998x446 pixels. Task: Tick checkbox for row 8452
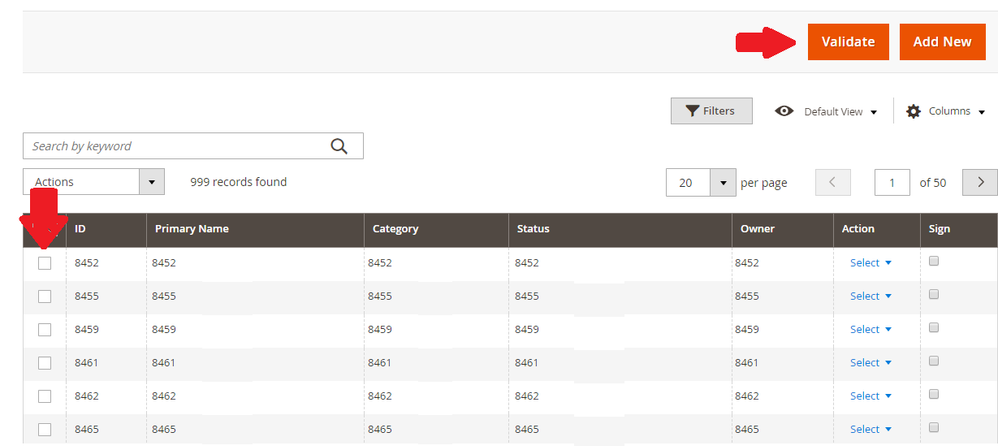tap(45, 263)
